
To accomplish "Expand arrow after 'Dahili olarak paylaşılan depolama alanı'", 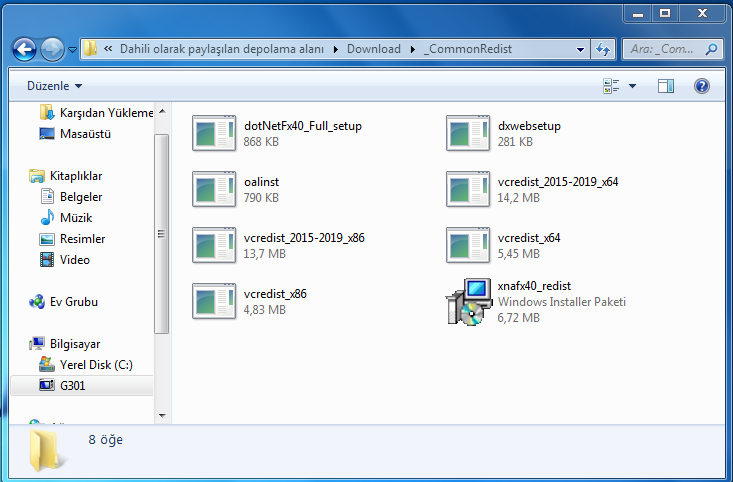I will (336, 49).
